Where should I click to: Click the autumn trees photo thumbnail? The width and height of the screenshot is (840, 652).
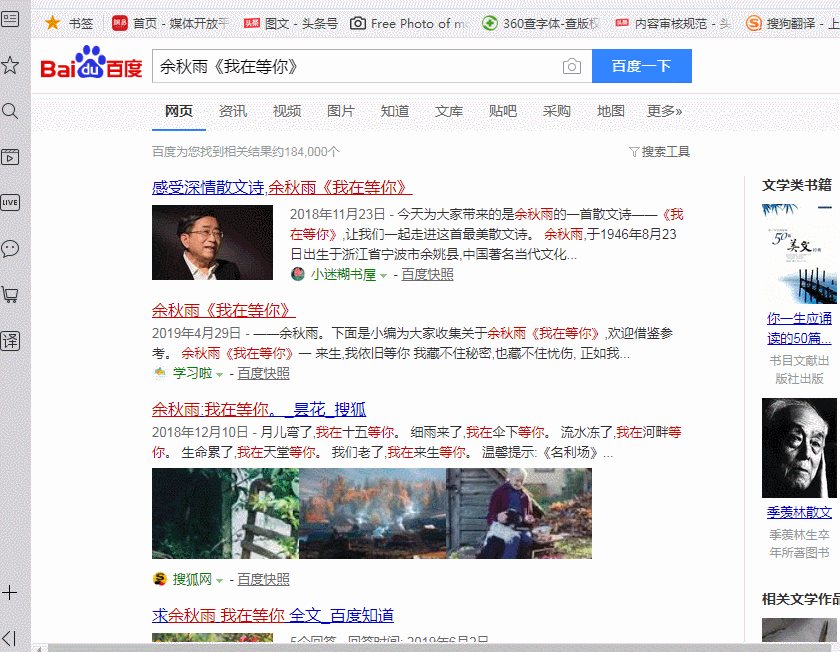[x=372, y=513]
